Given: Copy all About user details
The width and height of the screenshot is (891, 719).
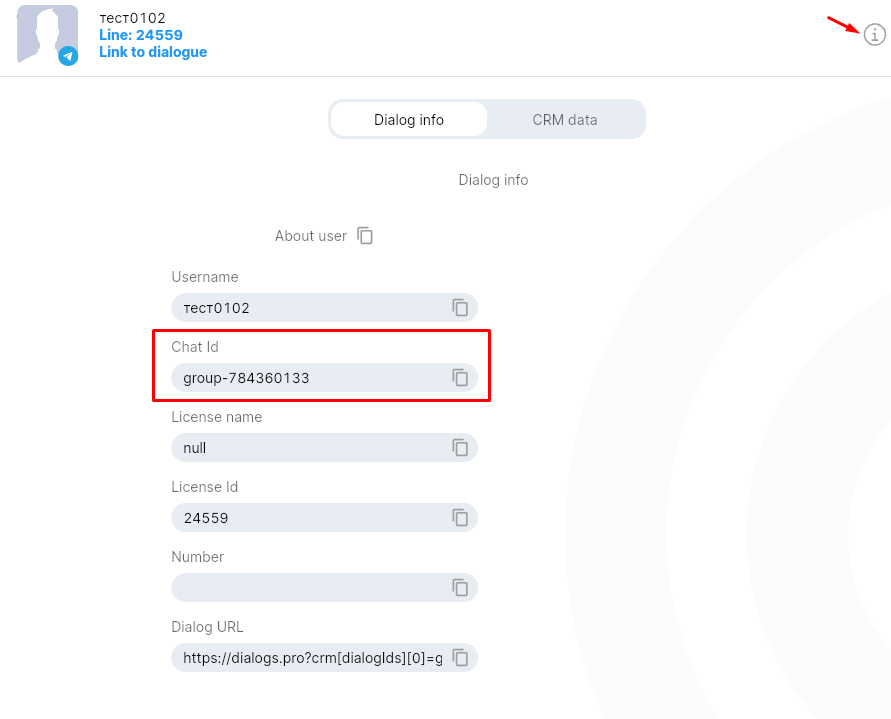Looking at the screenshot, I should pos(366,236).
